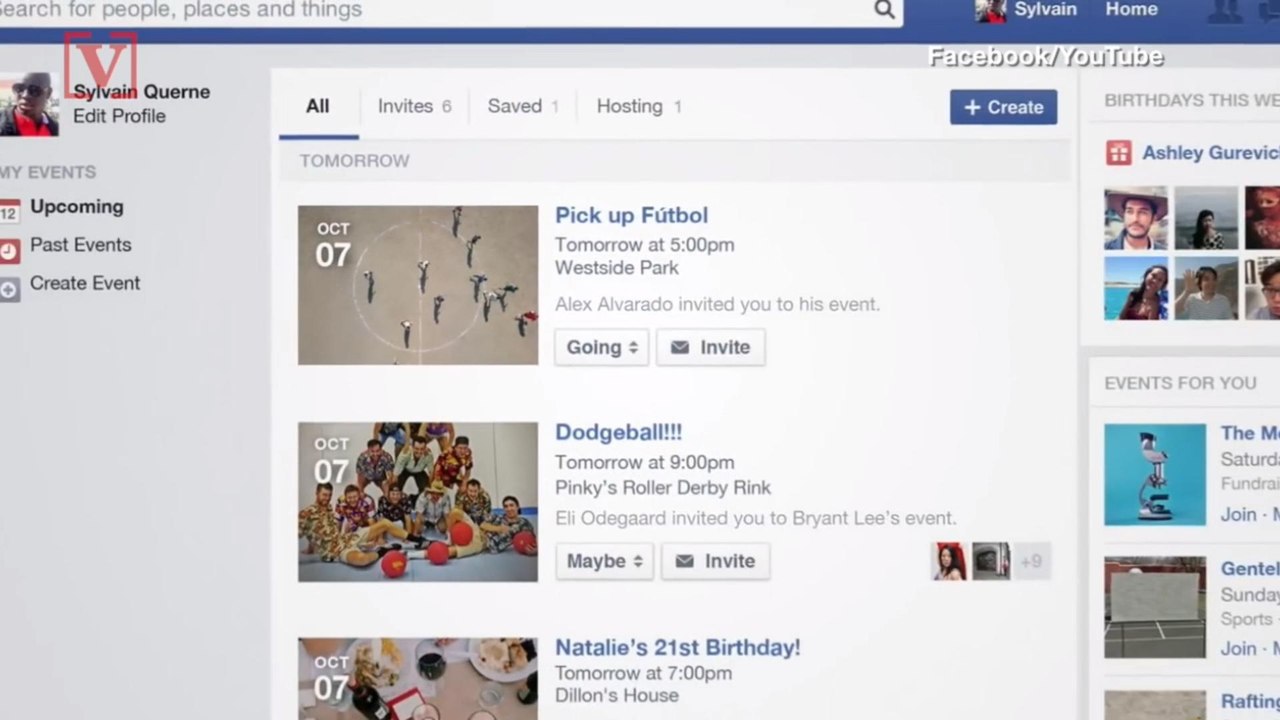Click Join on the microscope event
The width and height of the screenshot is (1280, 720).
(1238, 514)
